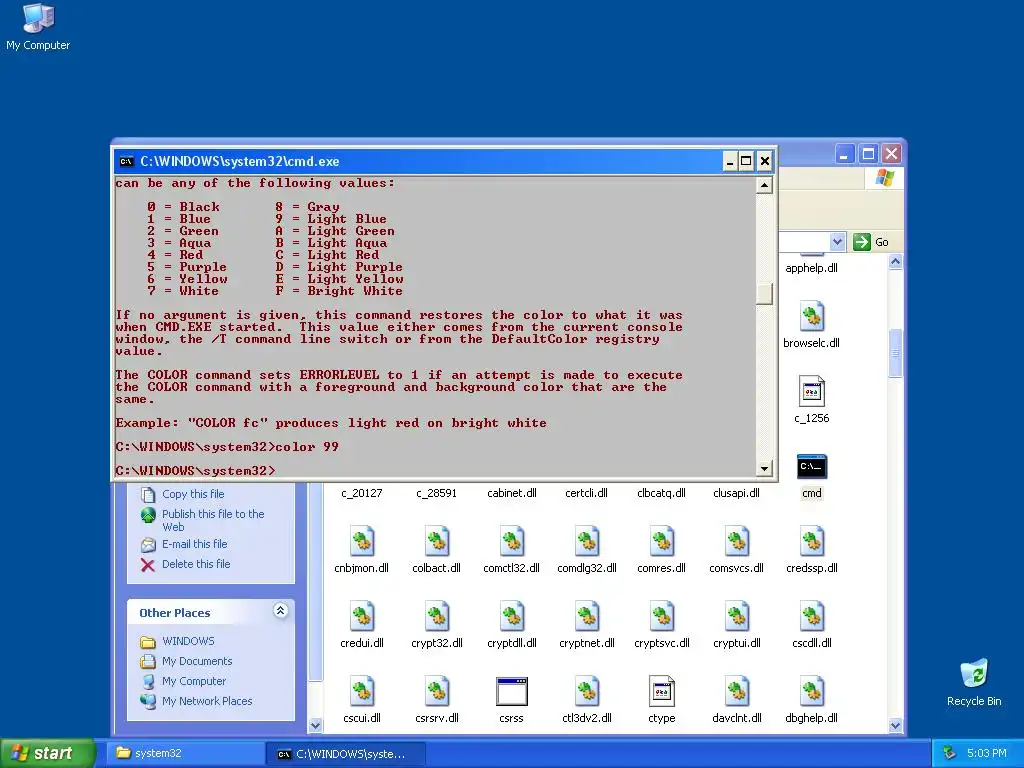Select the cnbjmon.dll file icon
The image size is (1024, 768).
click(362, 542)
